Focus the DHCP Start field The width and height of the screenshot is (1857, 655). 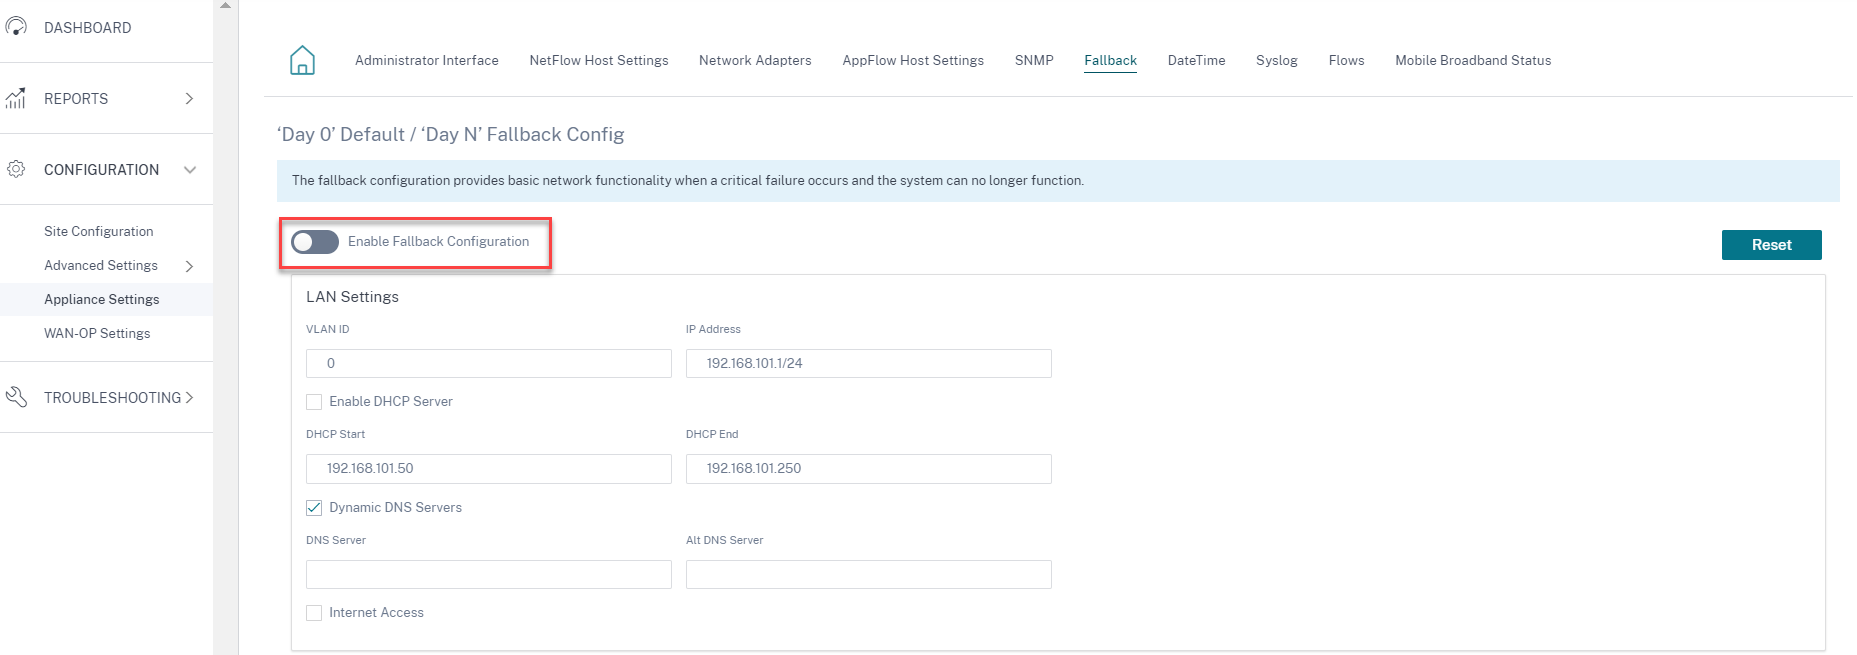[x=489, y=469]
